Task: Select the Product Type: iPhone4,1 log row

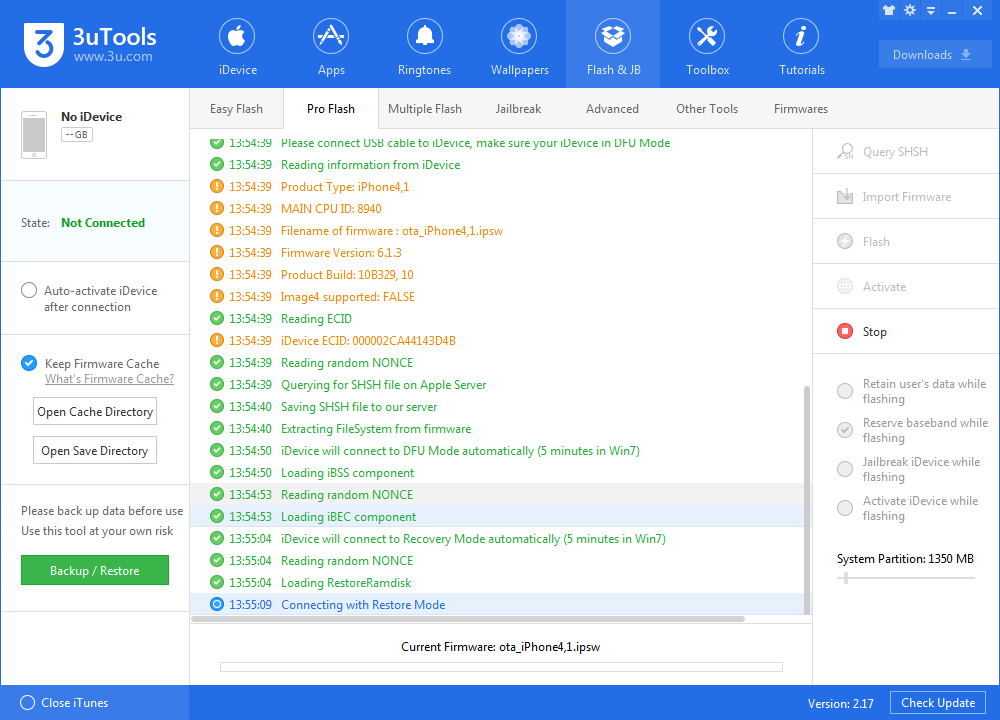Action: click(497, 187)
